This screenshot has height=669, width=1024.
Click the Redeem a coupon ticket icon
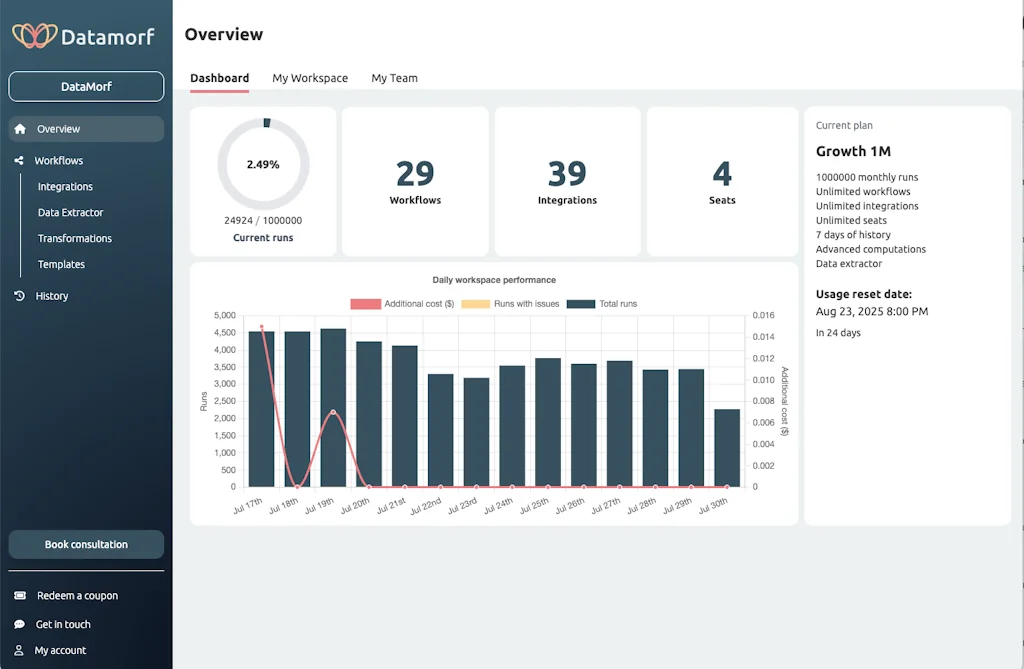point(21,595)
